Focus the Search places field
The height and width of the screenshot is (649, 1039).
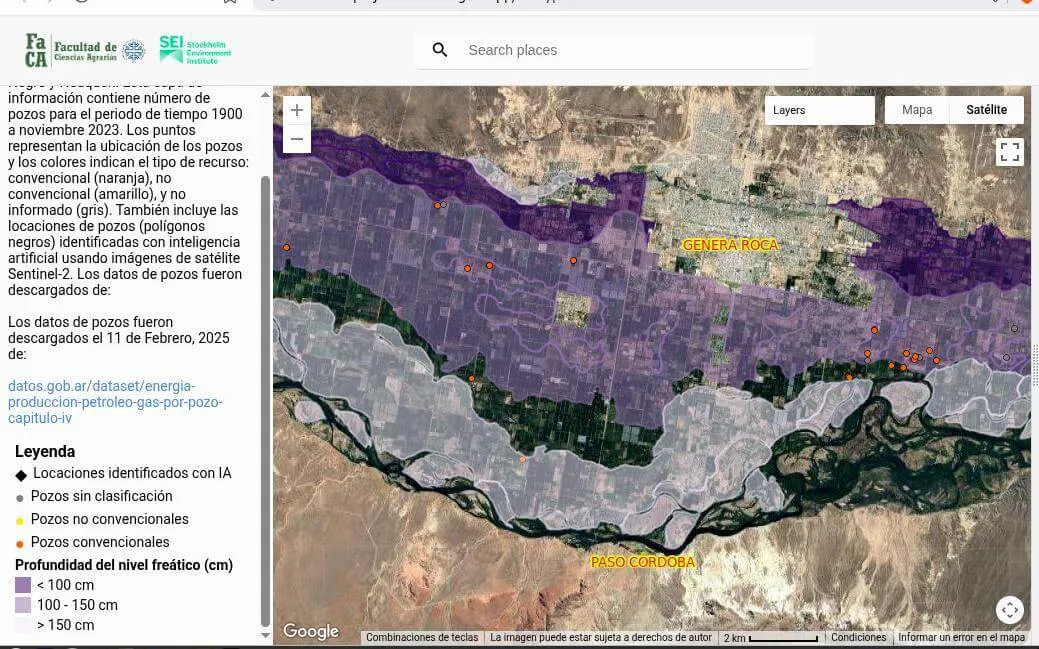coord(630,50)
